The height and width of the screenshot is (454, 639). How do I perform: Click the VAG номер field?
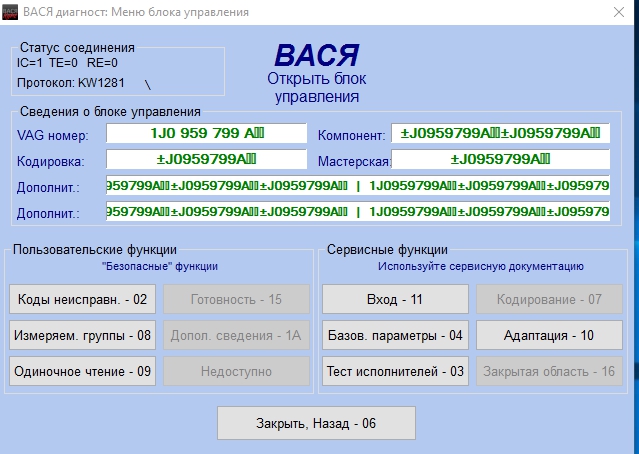click(206, 134)
